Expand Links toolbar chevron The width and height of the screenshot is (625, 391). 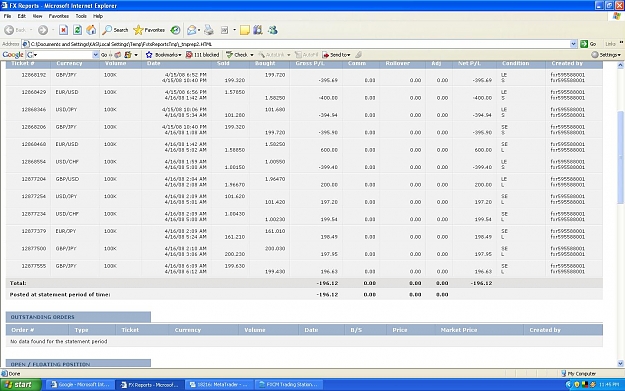[621, 43]
